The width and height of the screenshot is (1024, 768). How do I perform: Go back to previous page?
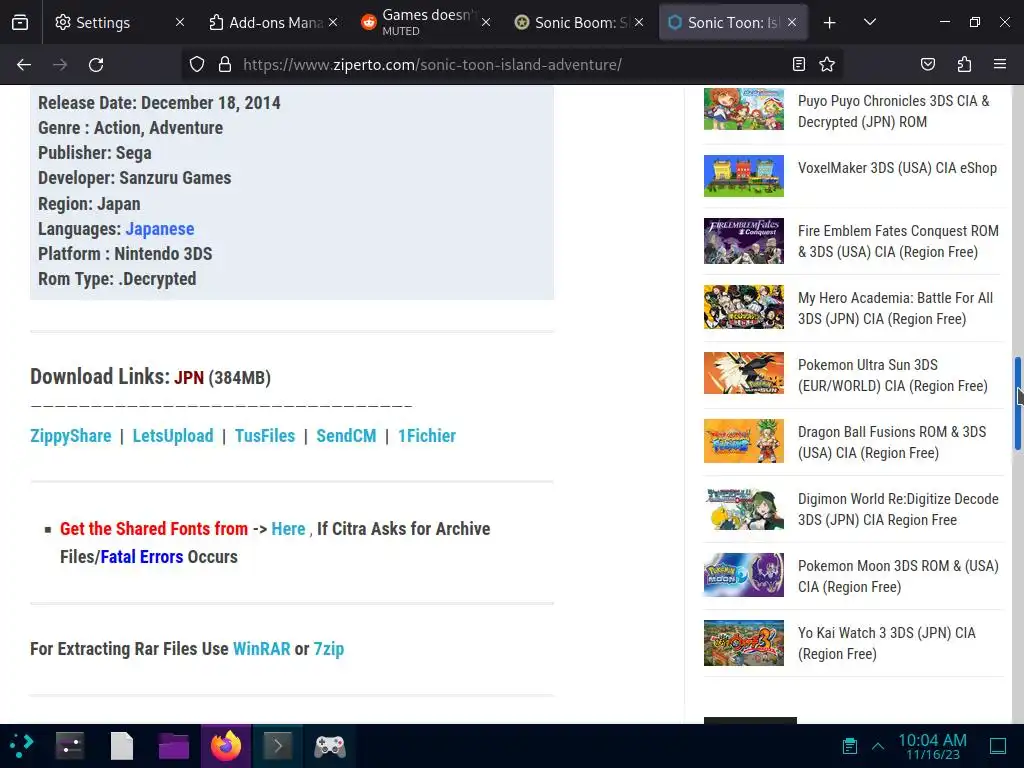pyautogui.click(x=24, y=65)
